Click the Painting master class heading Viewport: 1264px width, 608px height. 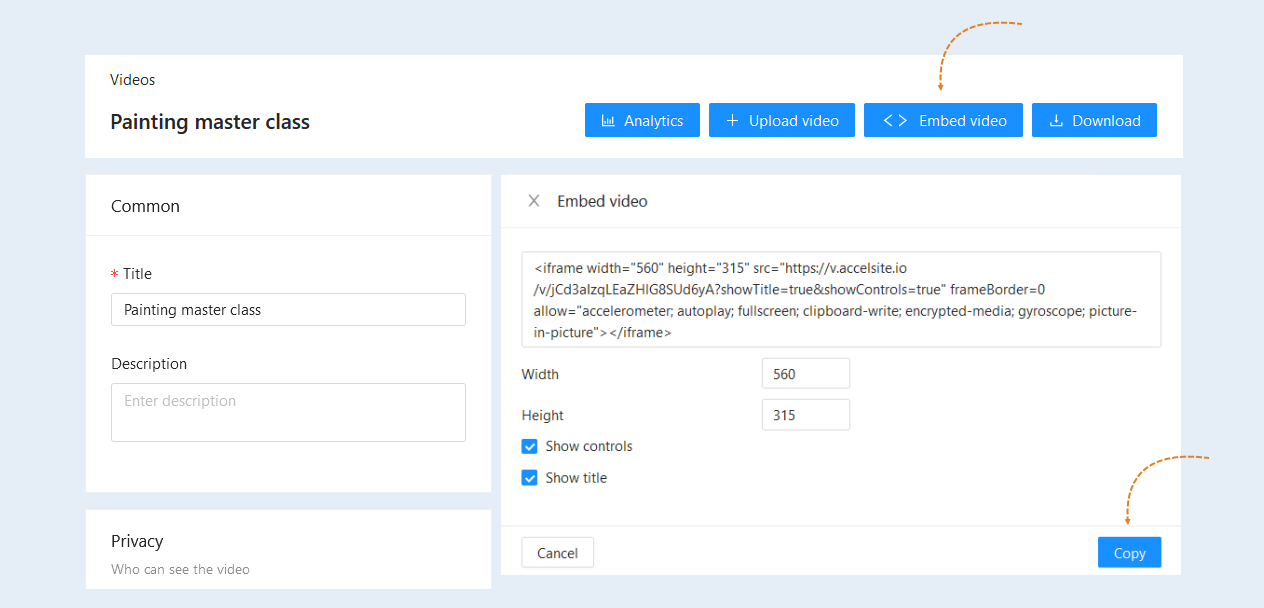[x=210, y=122]
